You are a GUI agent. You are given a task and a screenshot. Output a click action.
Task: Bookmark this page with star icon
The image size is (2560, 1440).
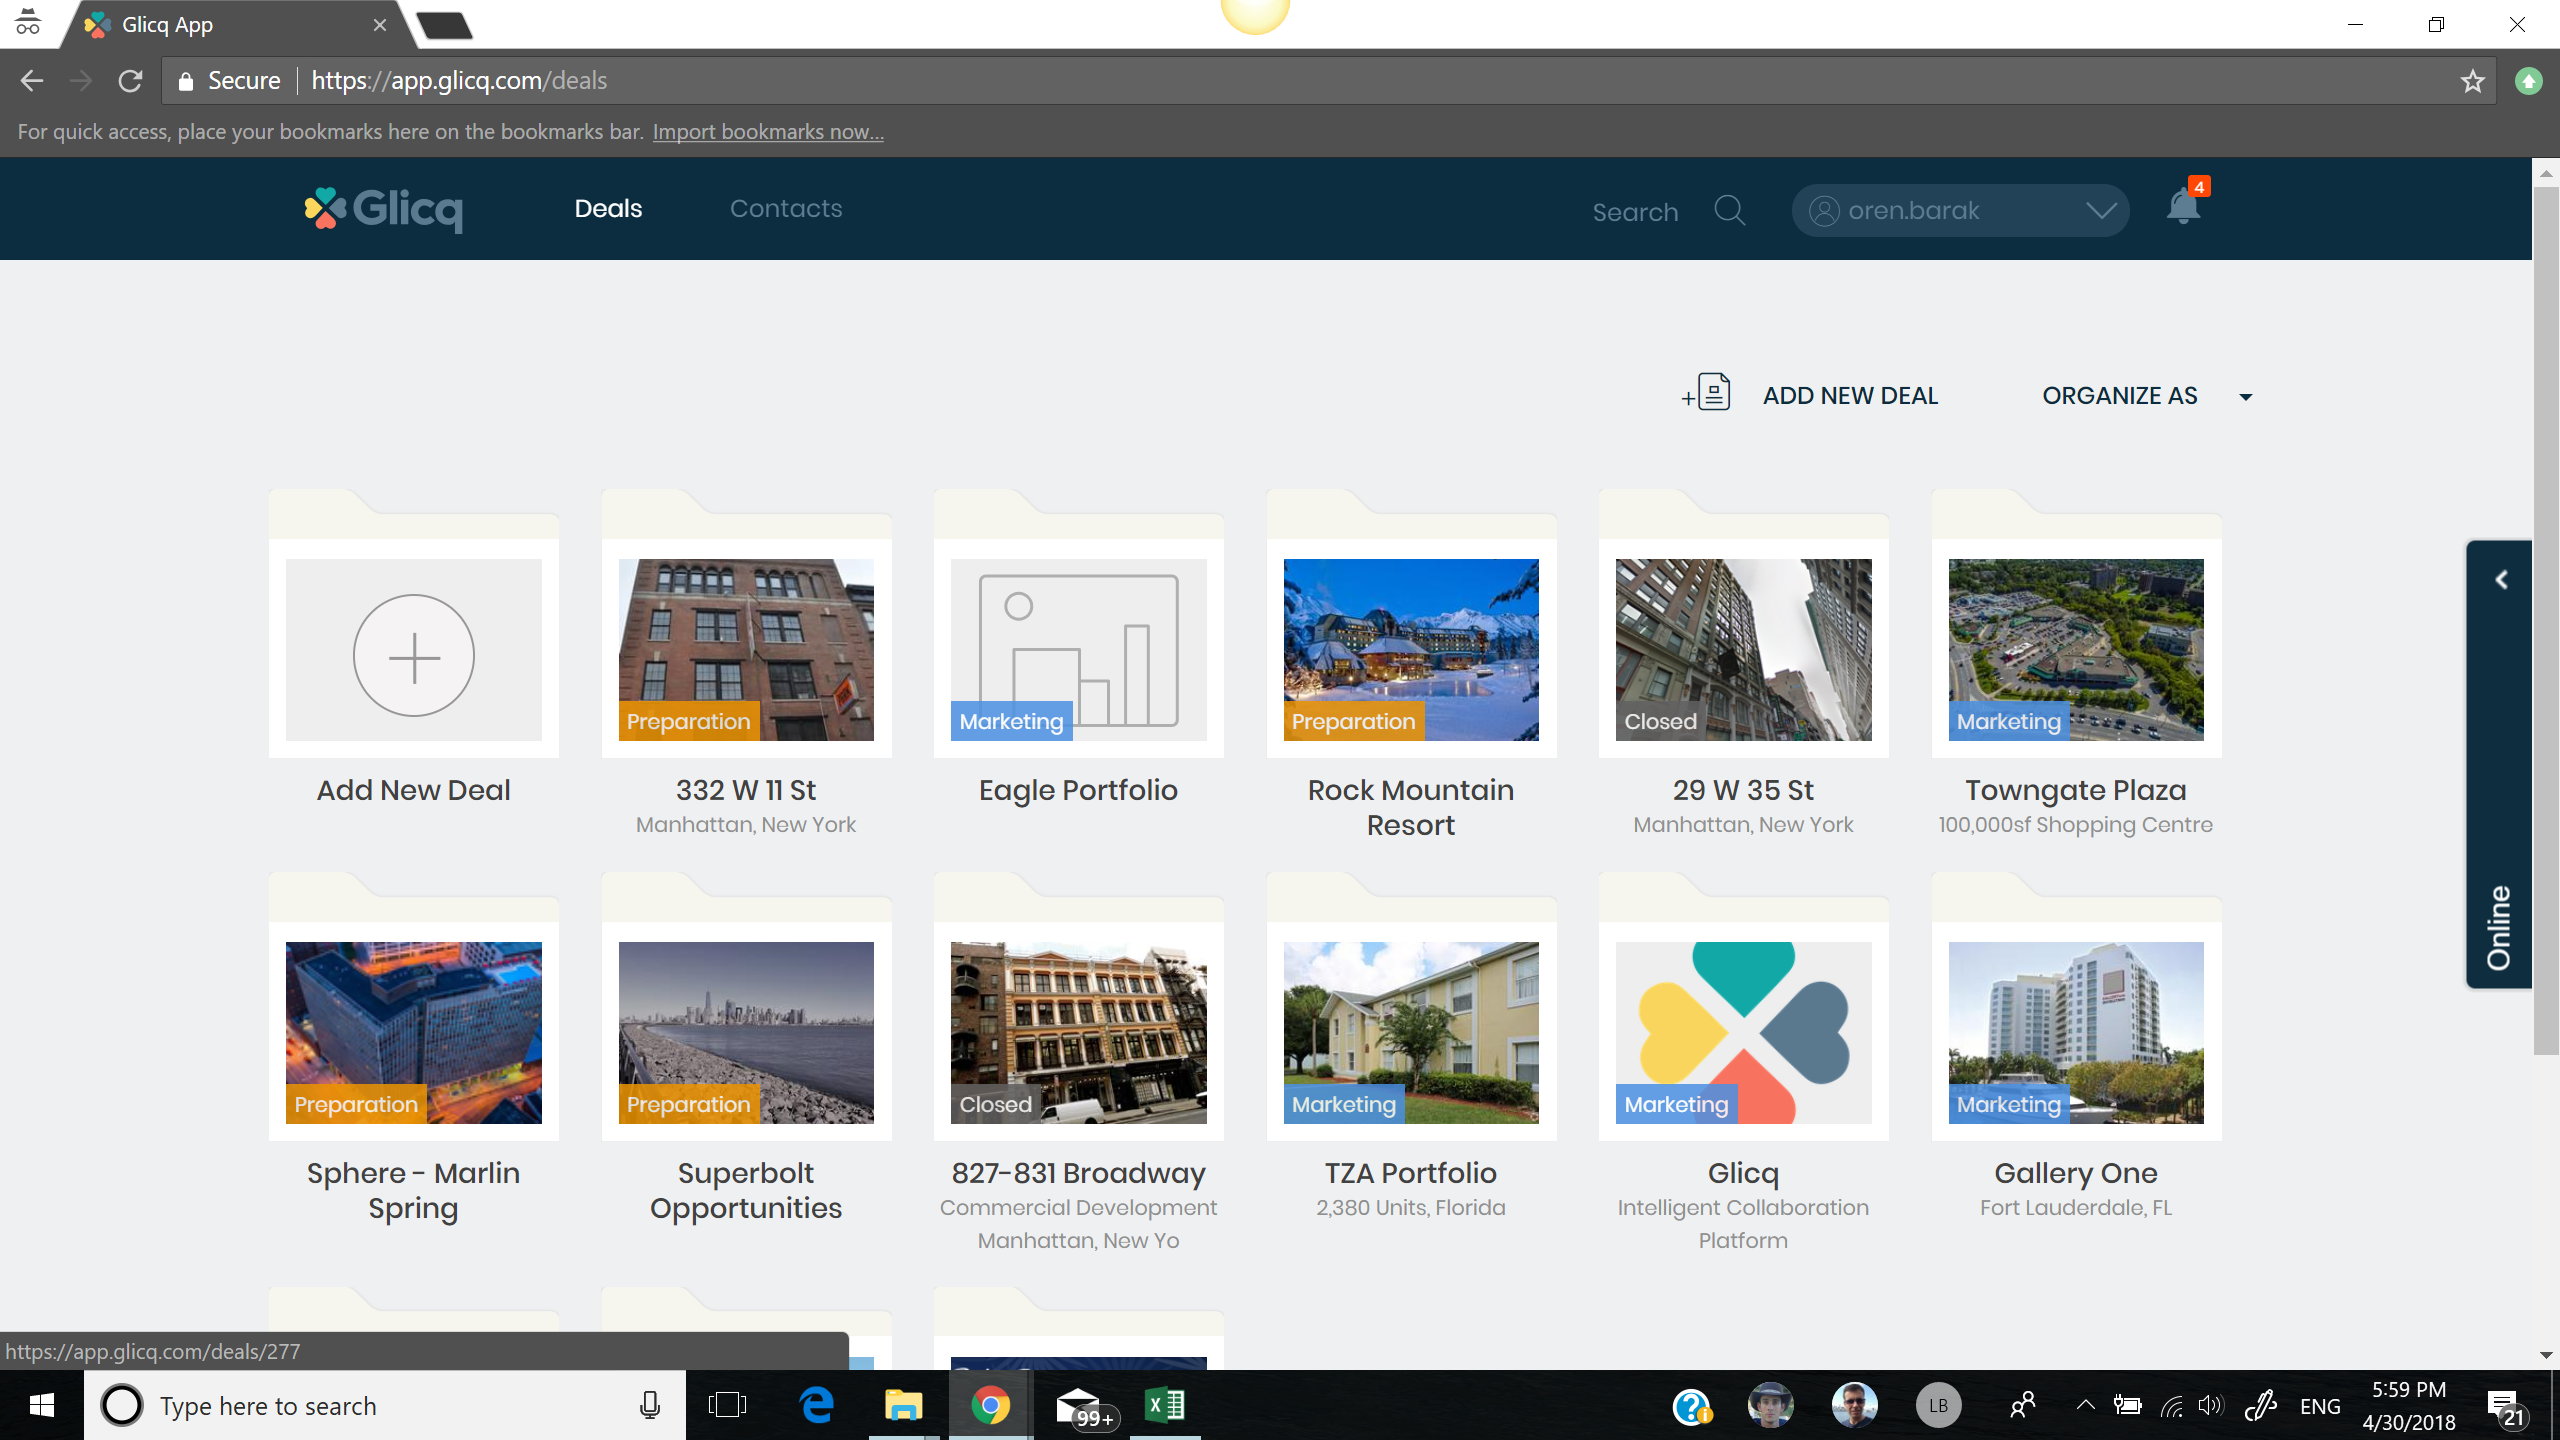pos(2472,81)
